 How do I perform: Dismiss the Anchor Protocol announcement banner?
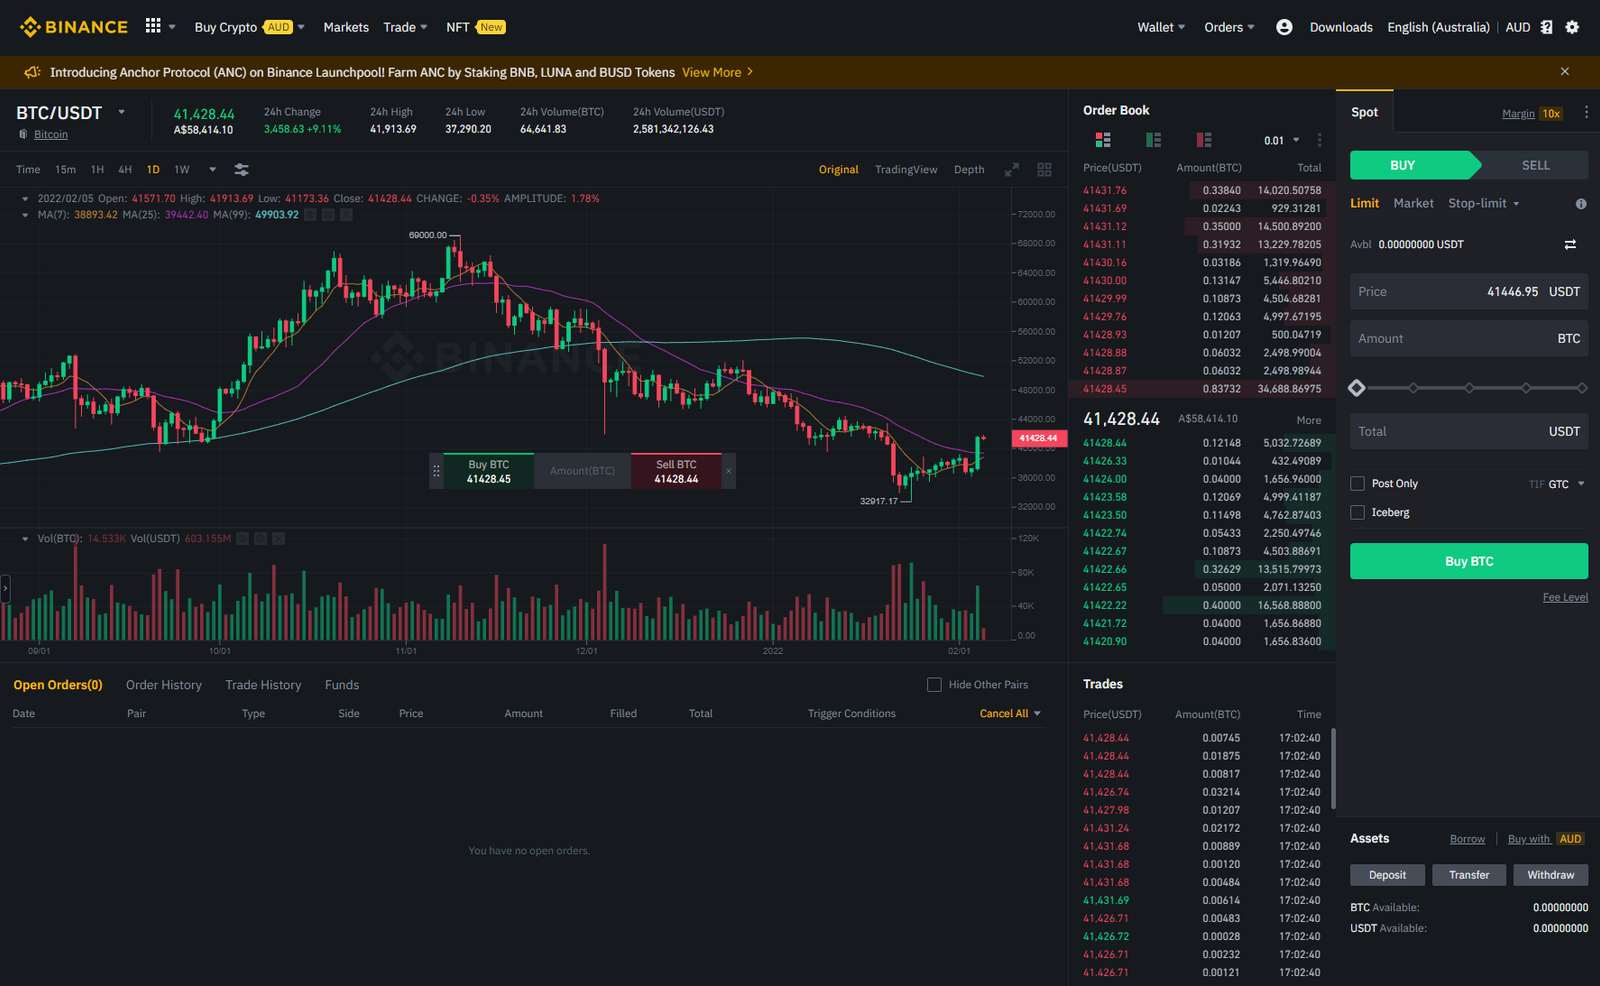point(1565,72)
